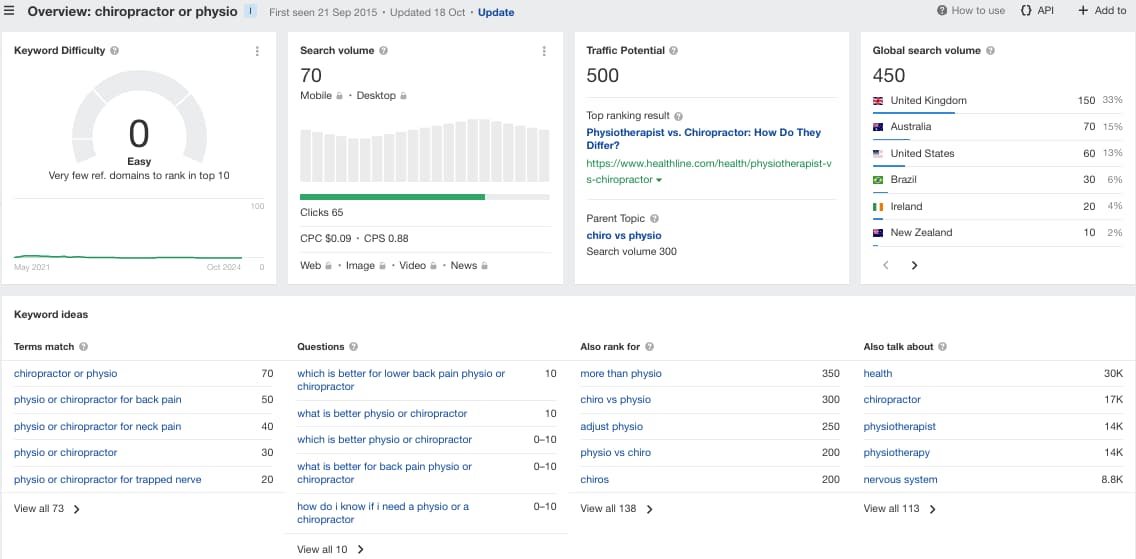Viewport: 1136px width, 559px height.
Task: Go to next page of countries
Action: tap(914, 265)
